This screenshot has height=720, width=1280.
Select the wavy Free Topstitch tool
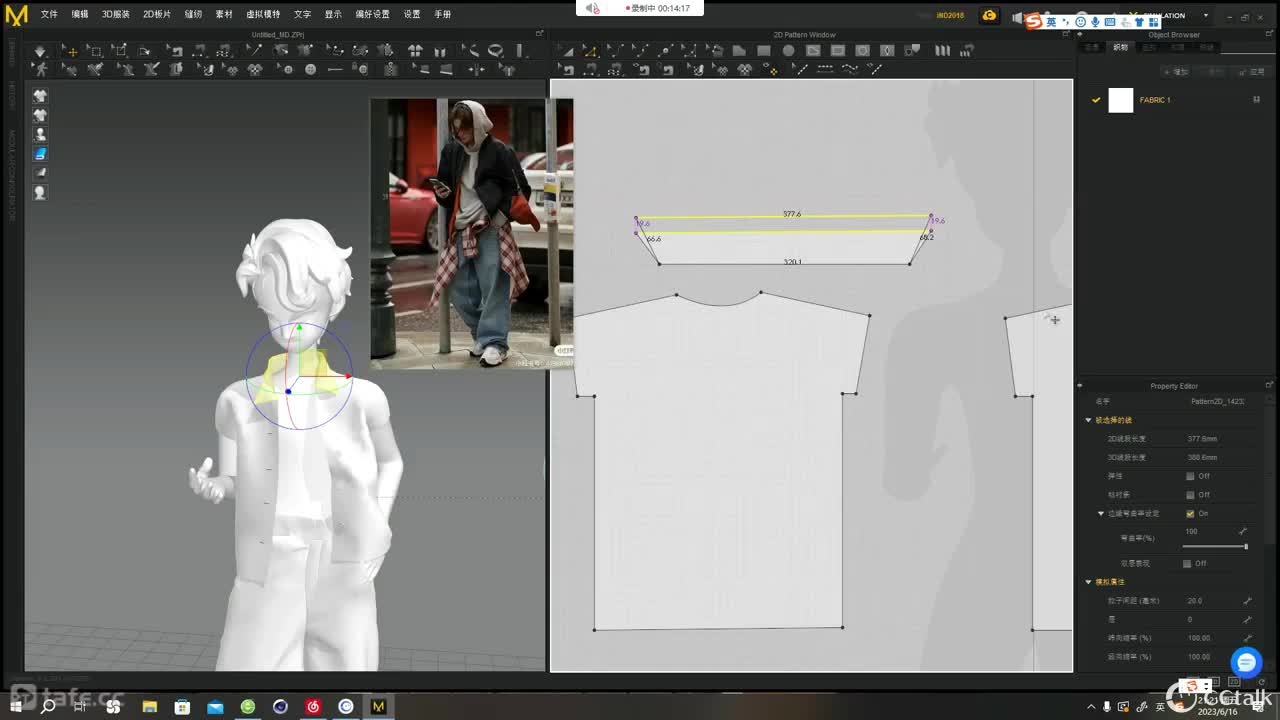(850, 69)
